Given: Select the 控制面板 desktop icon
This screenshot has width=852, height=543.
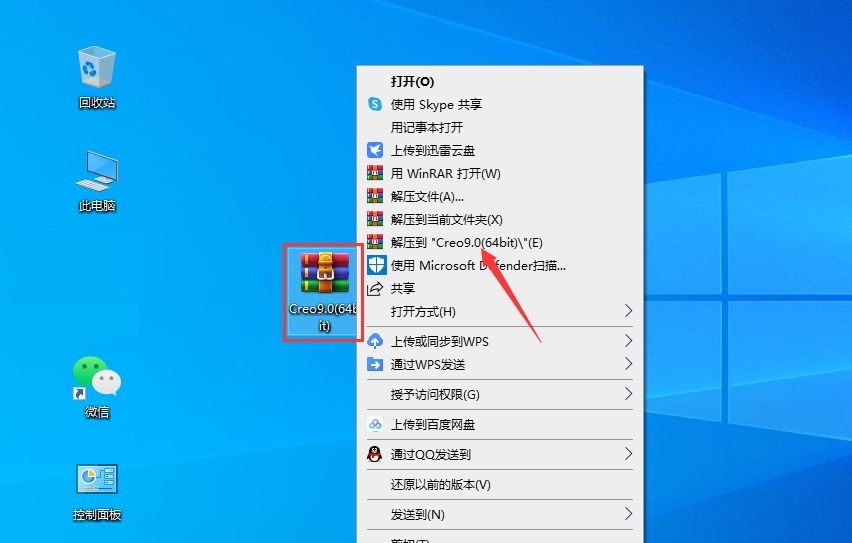Looking at the screenshot, I should tap(97, 479).
